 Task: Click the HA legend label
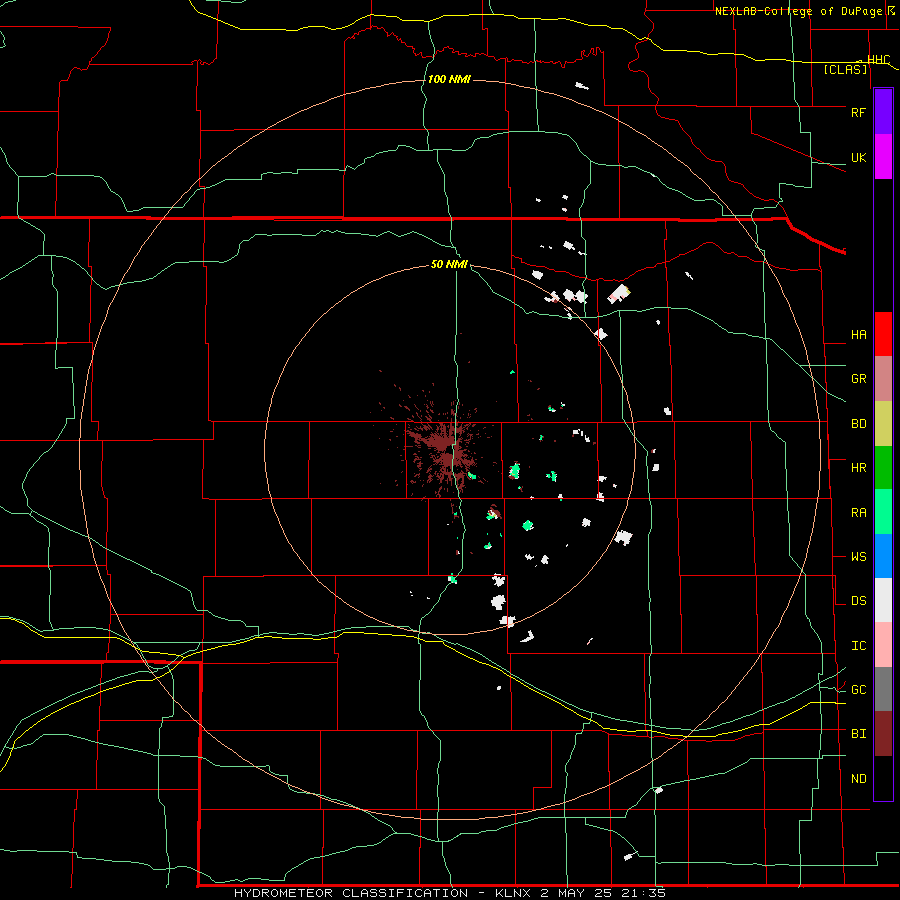858,334
